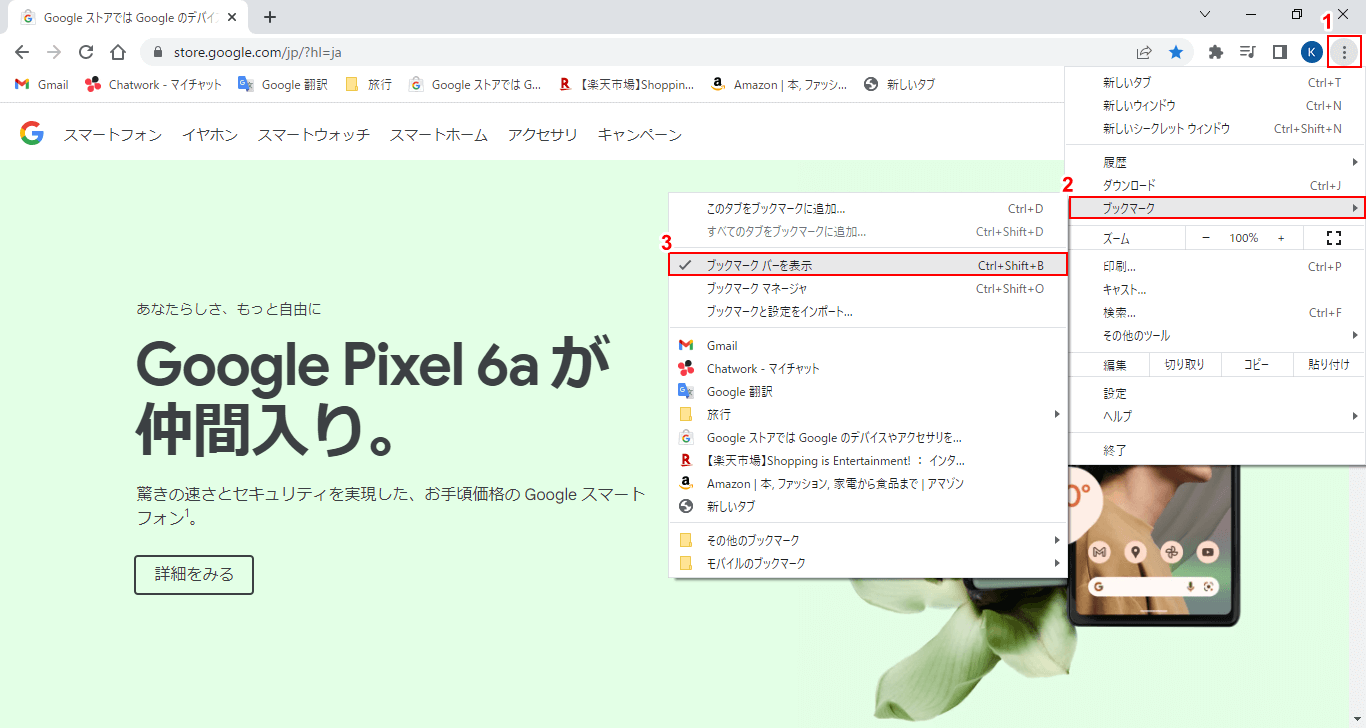Click スマートフォン nav link
Screen dimensions: 1366x728
coord(113,135)
